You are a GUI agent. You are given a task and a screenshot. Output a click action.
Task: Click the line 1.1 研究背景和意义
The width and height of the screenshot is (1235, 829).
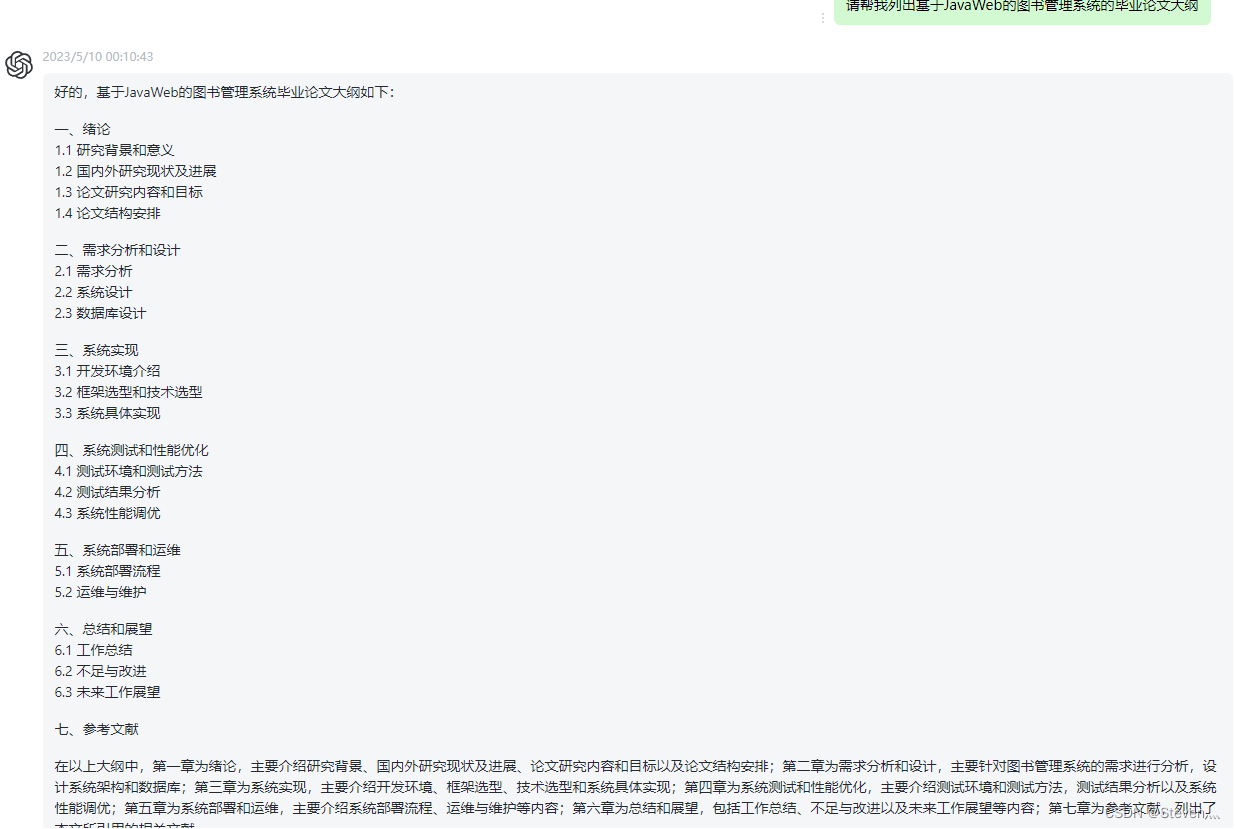coord(115,150)
